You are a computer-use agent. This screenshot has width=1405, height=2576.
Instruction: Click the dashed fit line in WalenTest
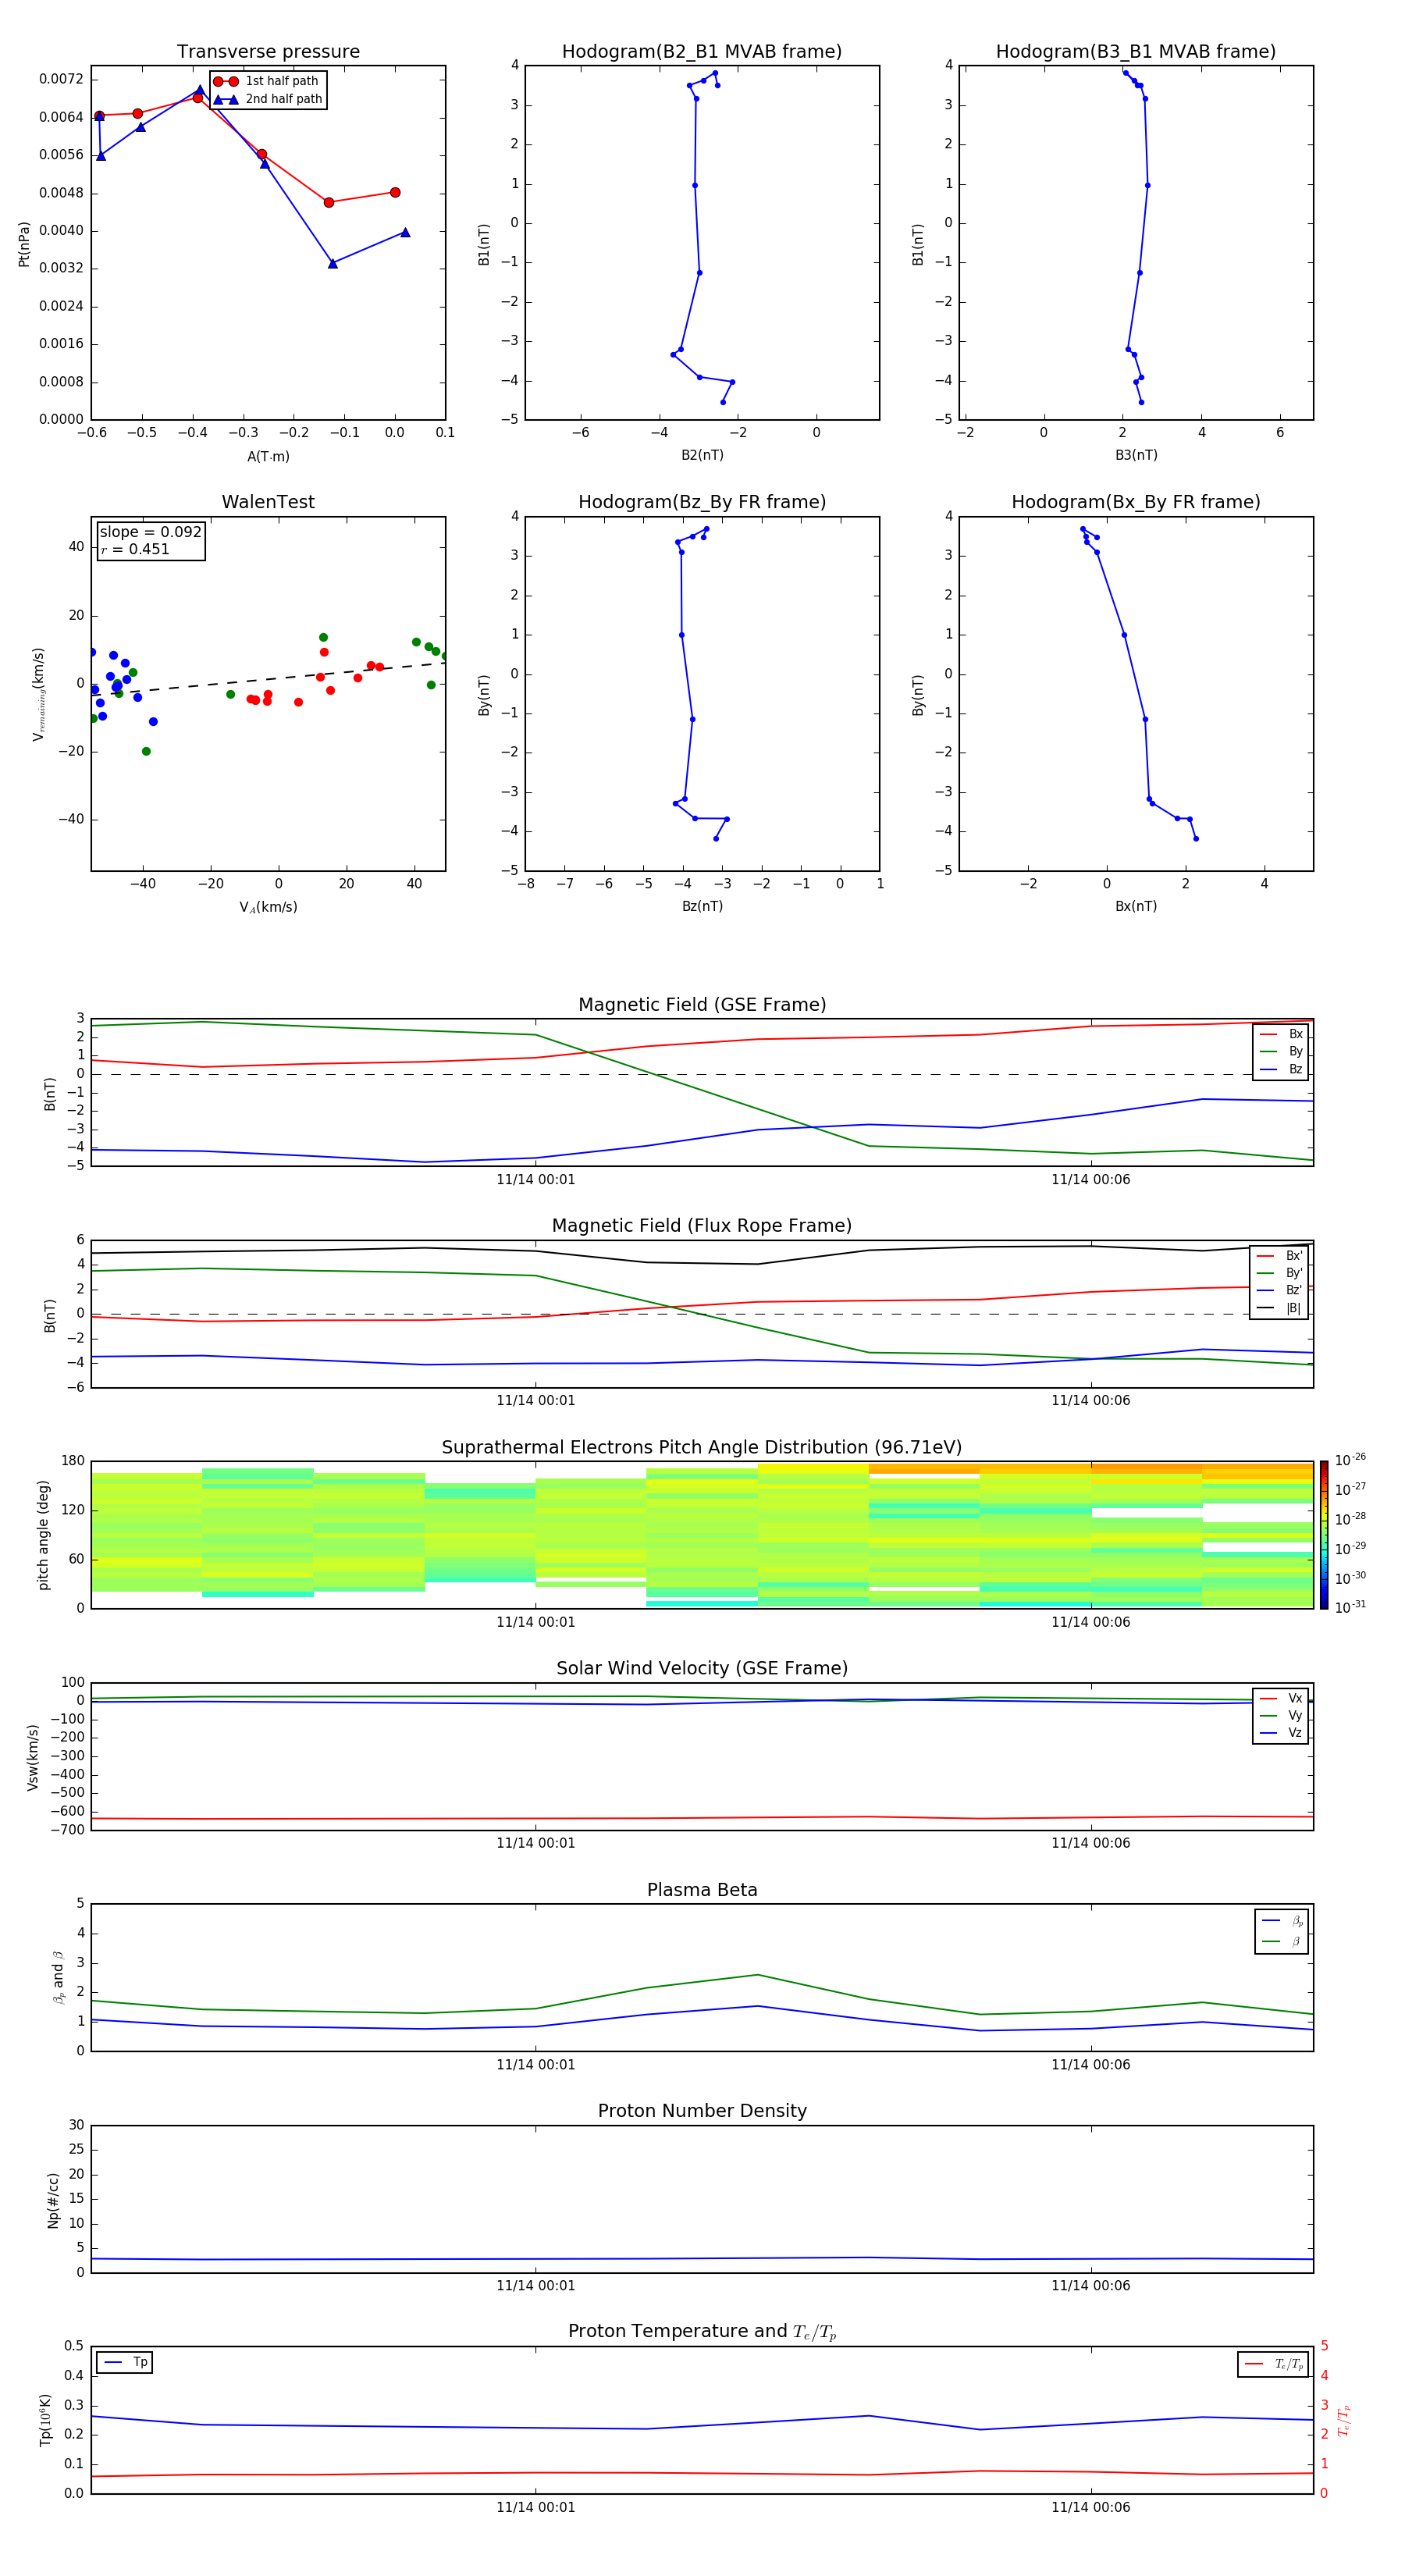point(268,679)
